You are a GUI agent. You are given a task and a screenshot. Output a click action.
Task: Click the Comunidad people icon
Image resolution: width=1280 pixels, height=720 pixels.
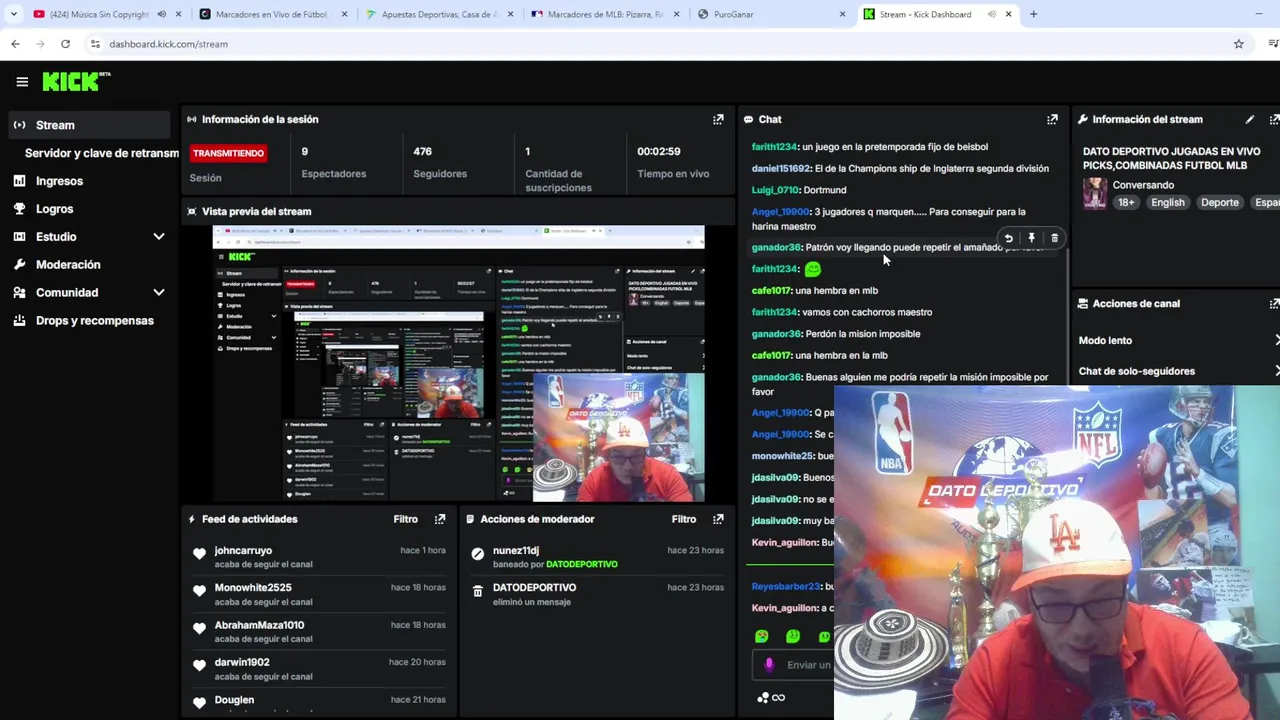point(19,293)
